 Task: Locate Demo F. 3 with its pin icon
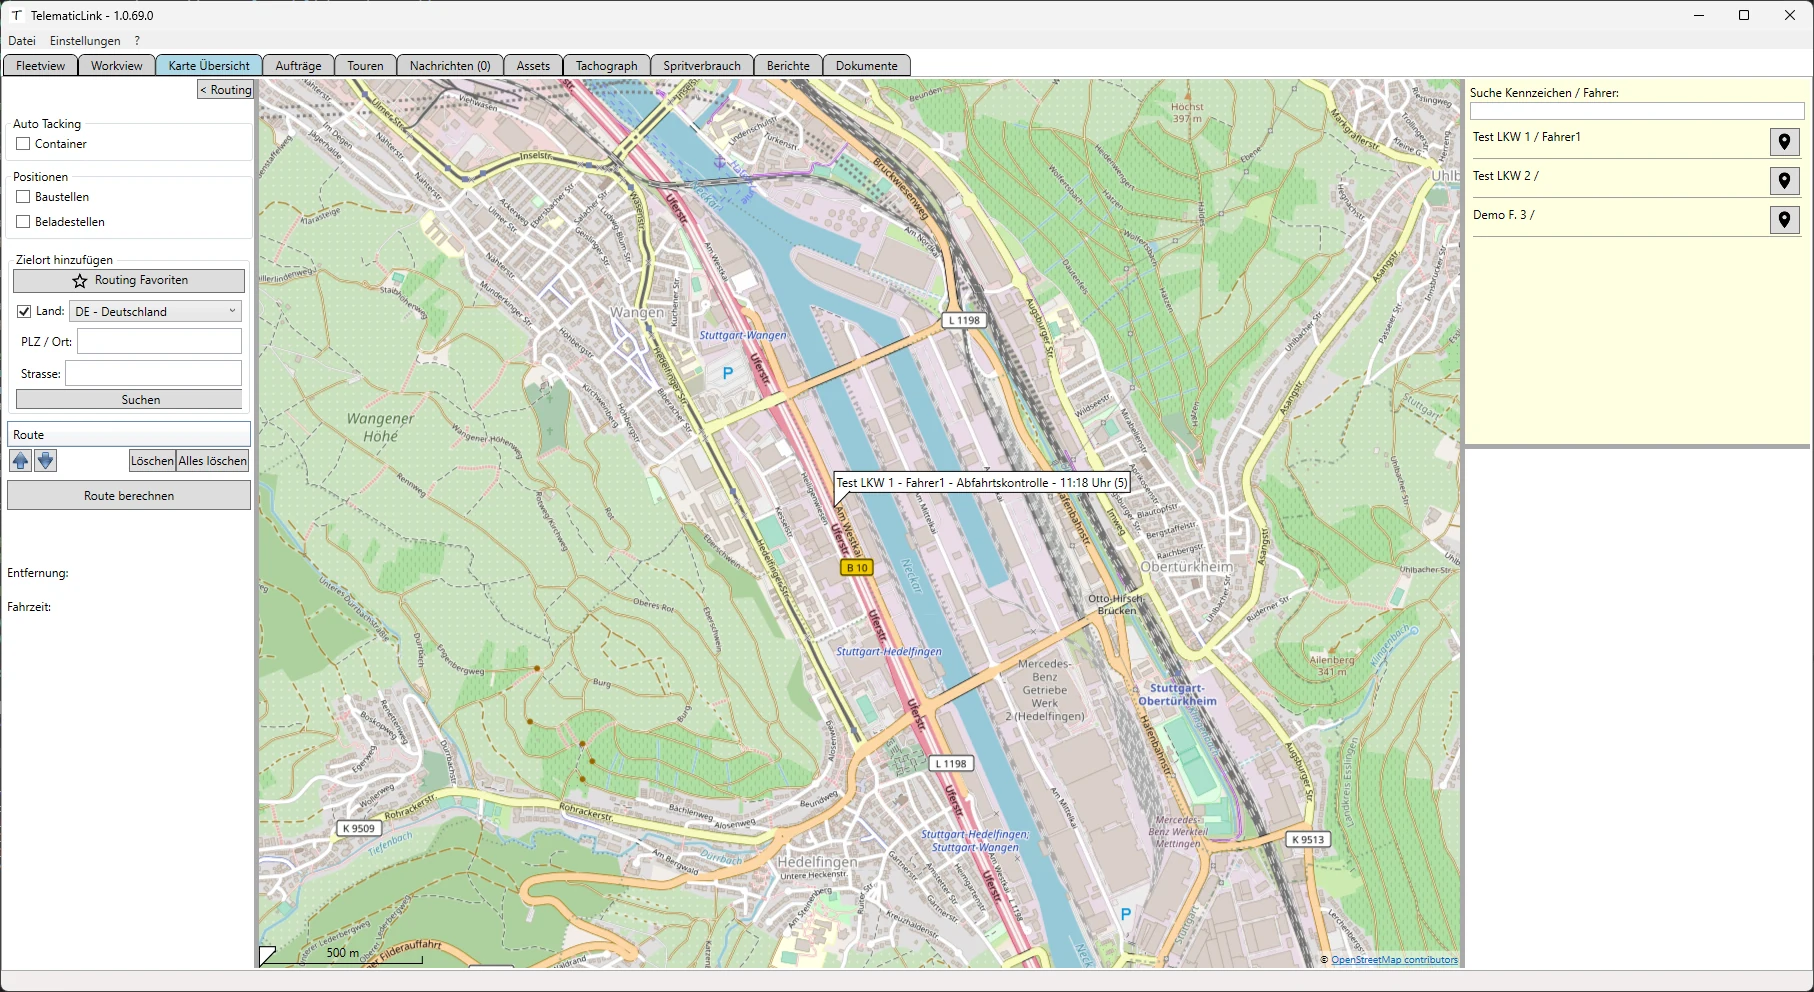point(1784,220)
